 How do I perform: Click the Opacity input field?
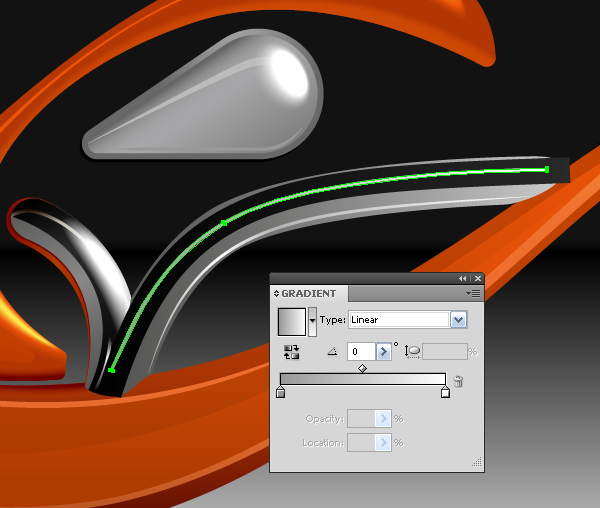(361, 419)
